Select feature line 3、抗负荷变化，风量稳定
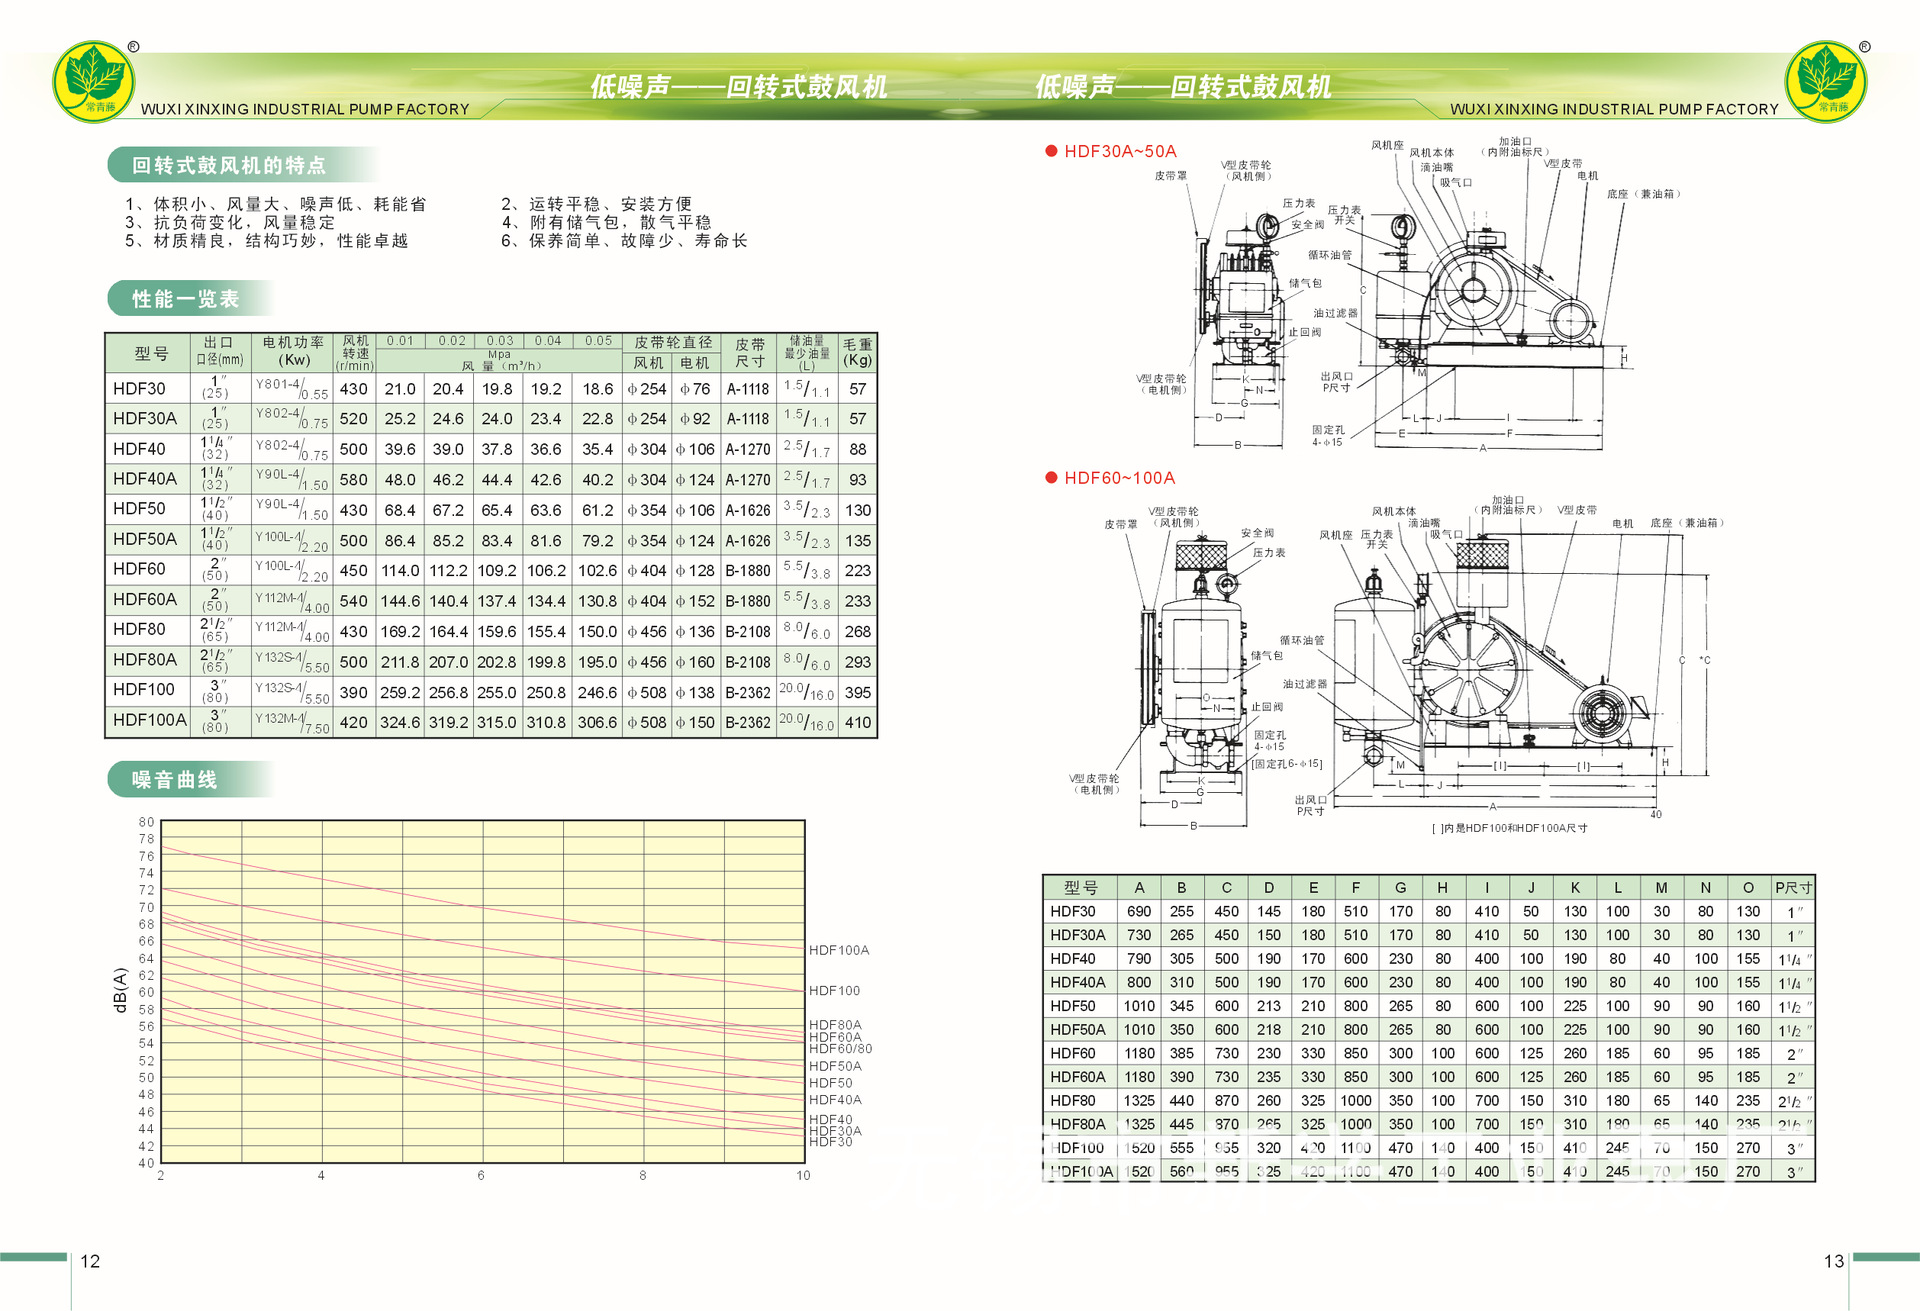The height and width of the screenshot is (1311, 1920). (230, 222)
